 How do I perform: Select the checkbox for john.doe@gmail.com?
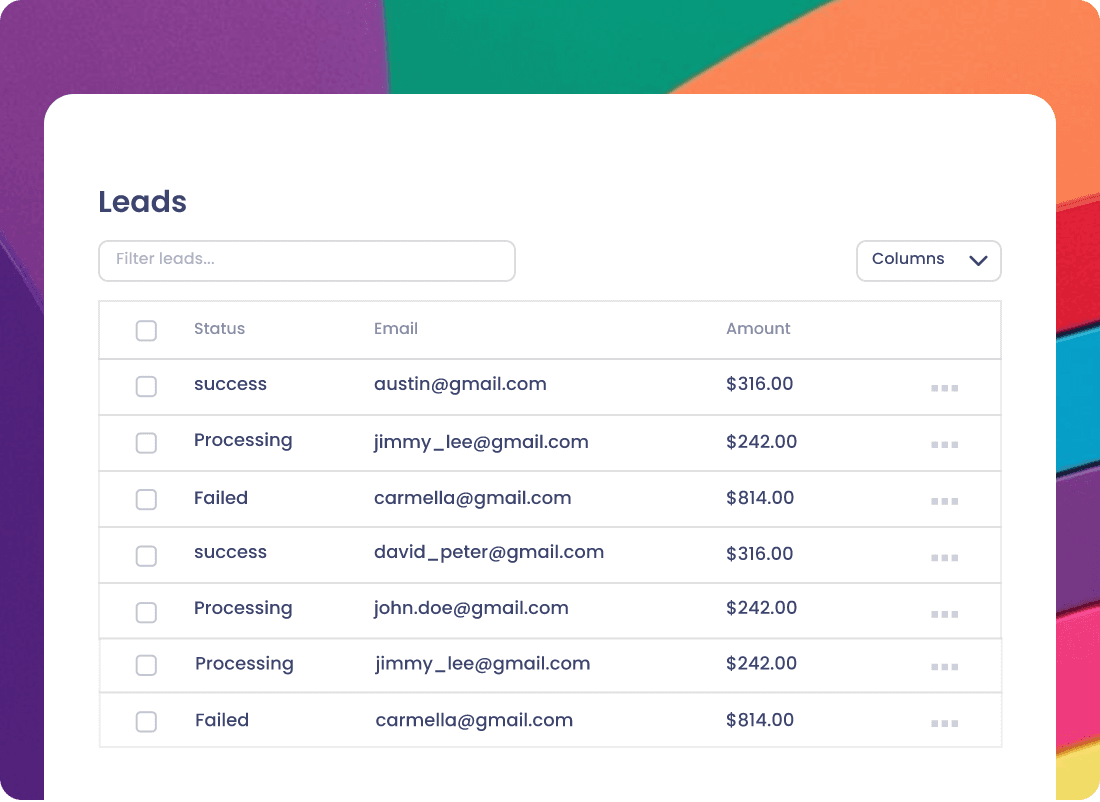146,613
